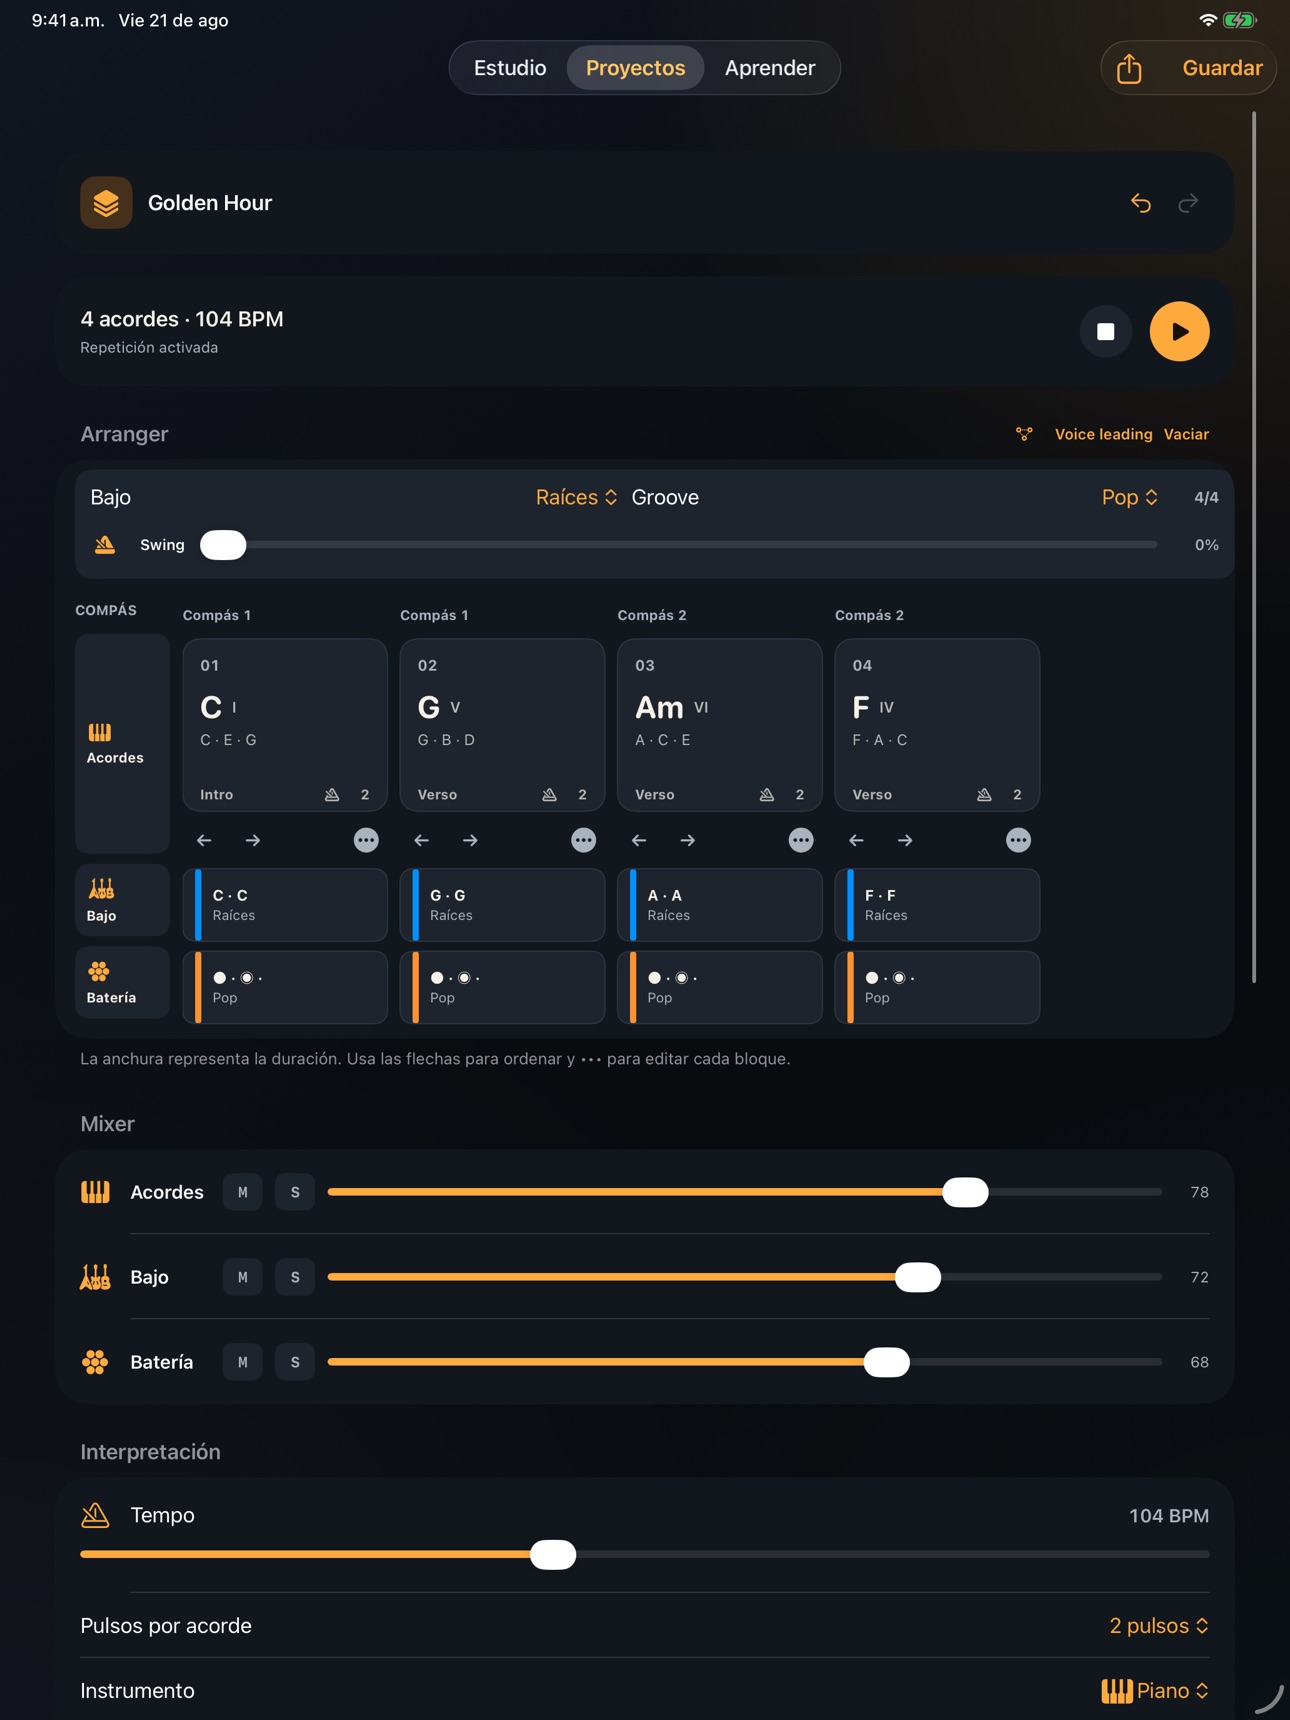Click the Acordes volume slider in Mixer
The image size is (1290, 1720).
pyautogui.click(x=745, y=1192)
